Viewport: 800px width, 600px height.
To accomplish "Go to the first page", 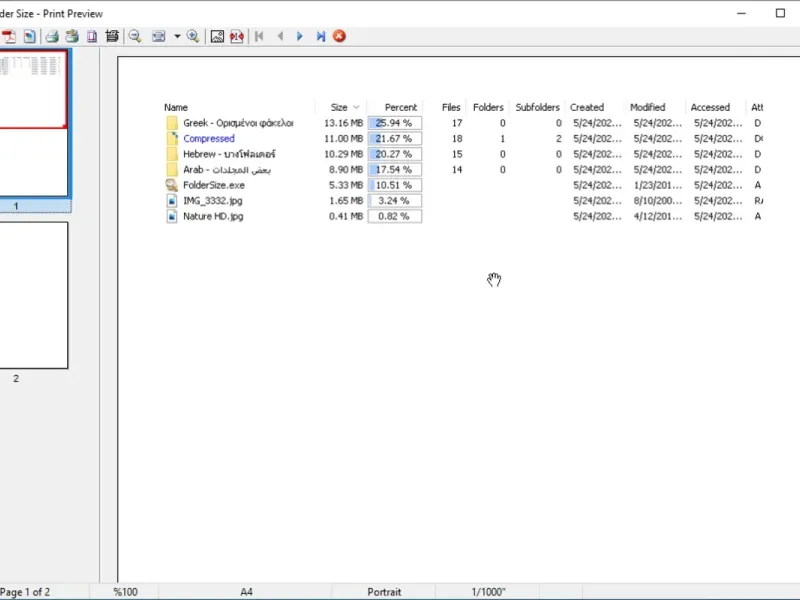I will pyautogui.click(x=260, y=36).
